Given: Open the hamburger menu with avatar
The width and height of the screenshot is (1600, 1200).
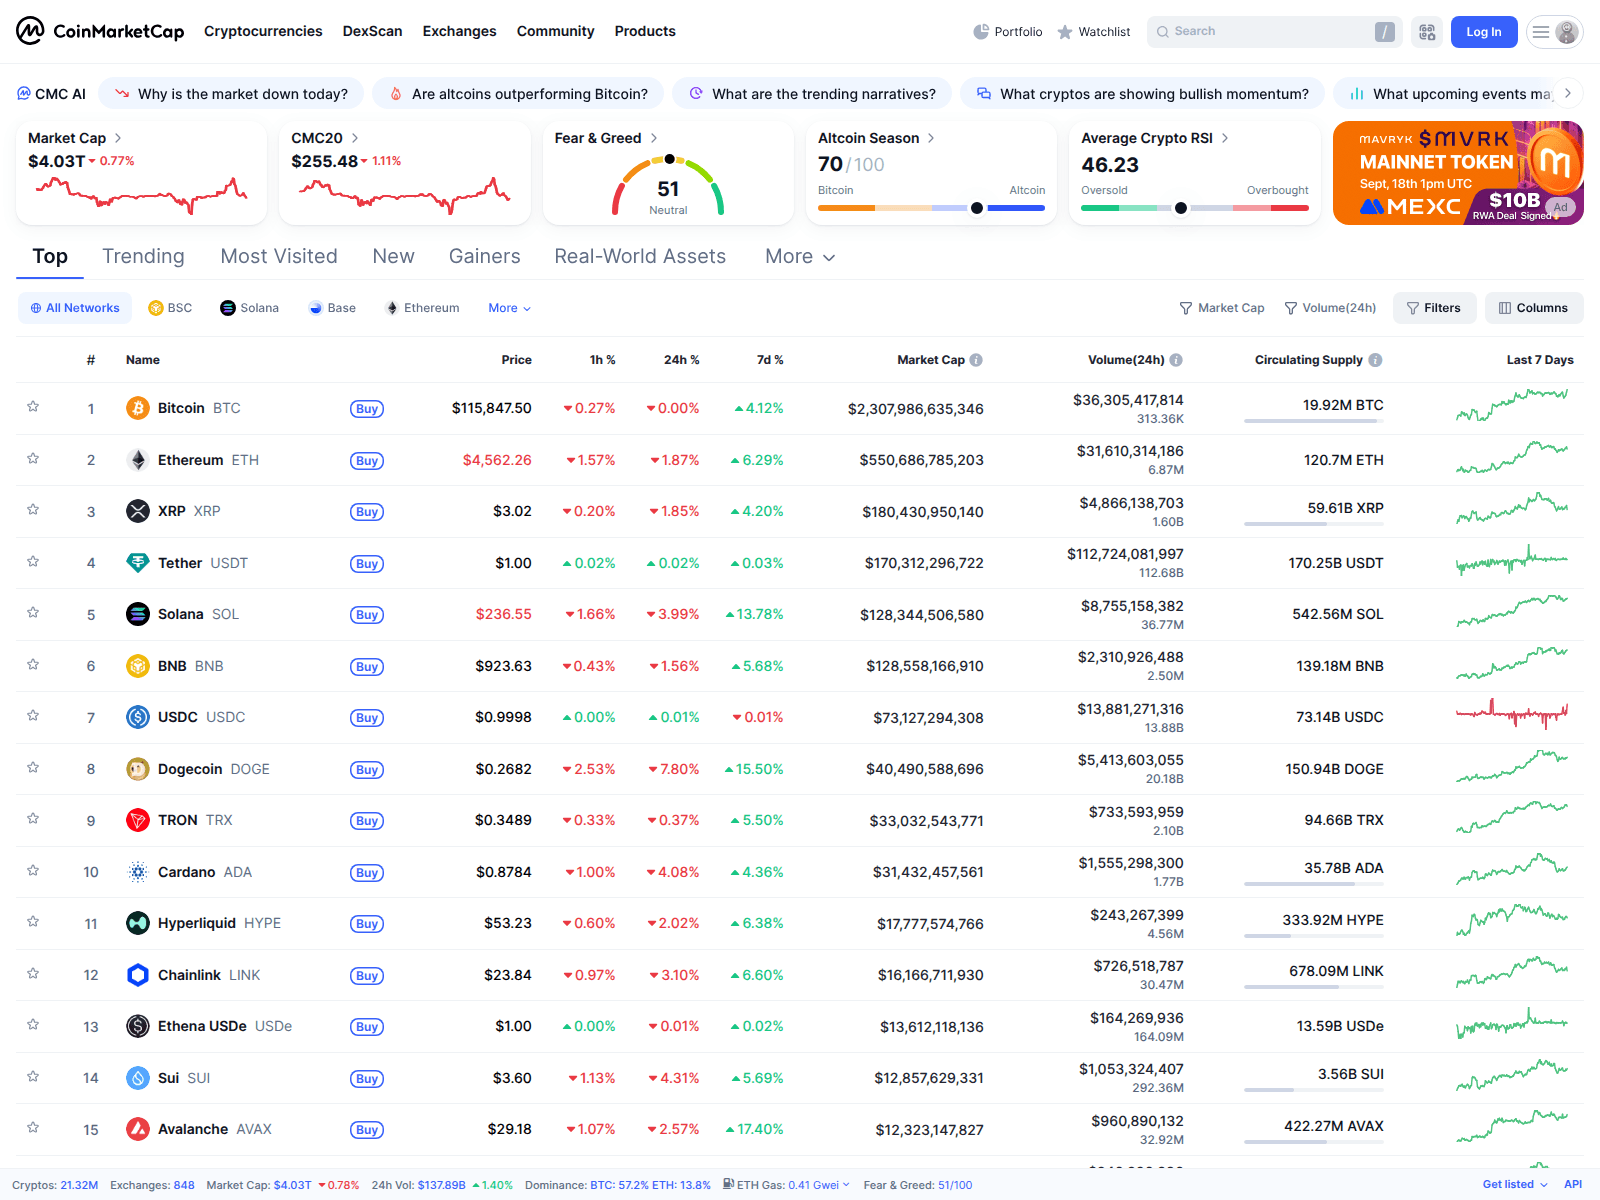Looking at the screenshot, I should coord(1555,32).
